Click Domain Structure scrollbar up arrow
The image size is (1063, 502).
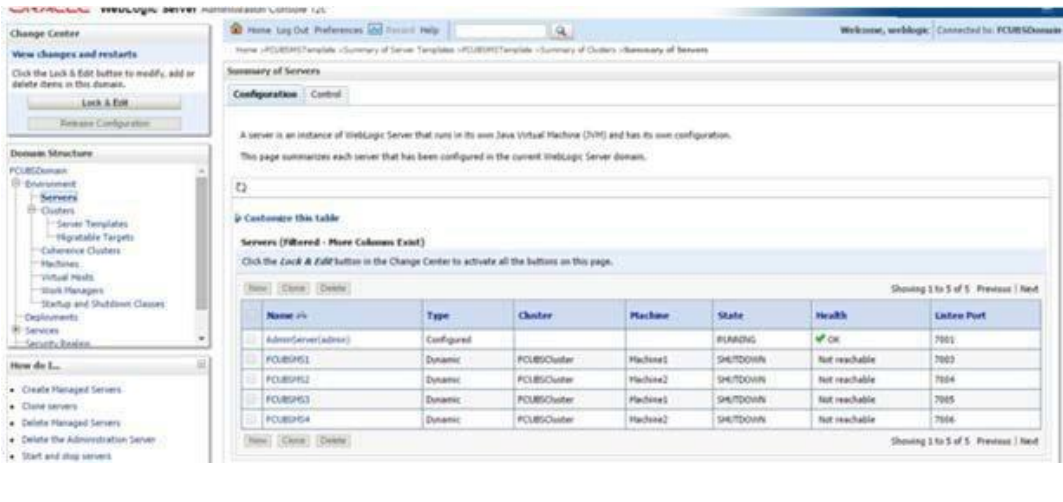201,171
